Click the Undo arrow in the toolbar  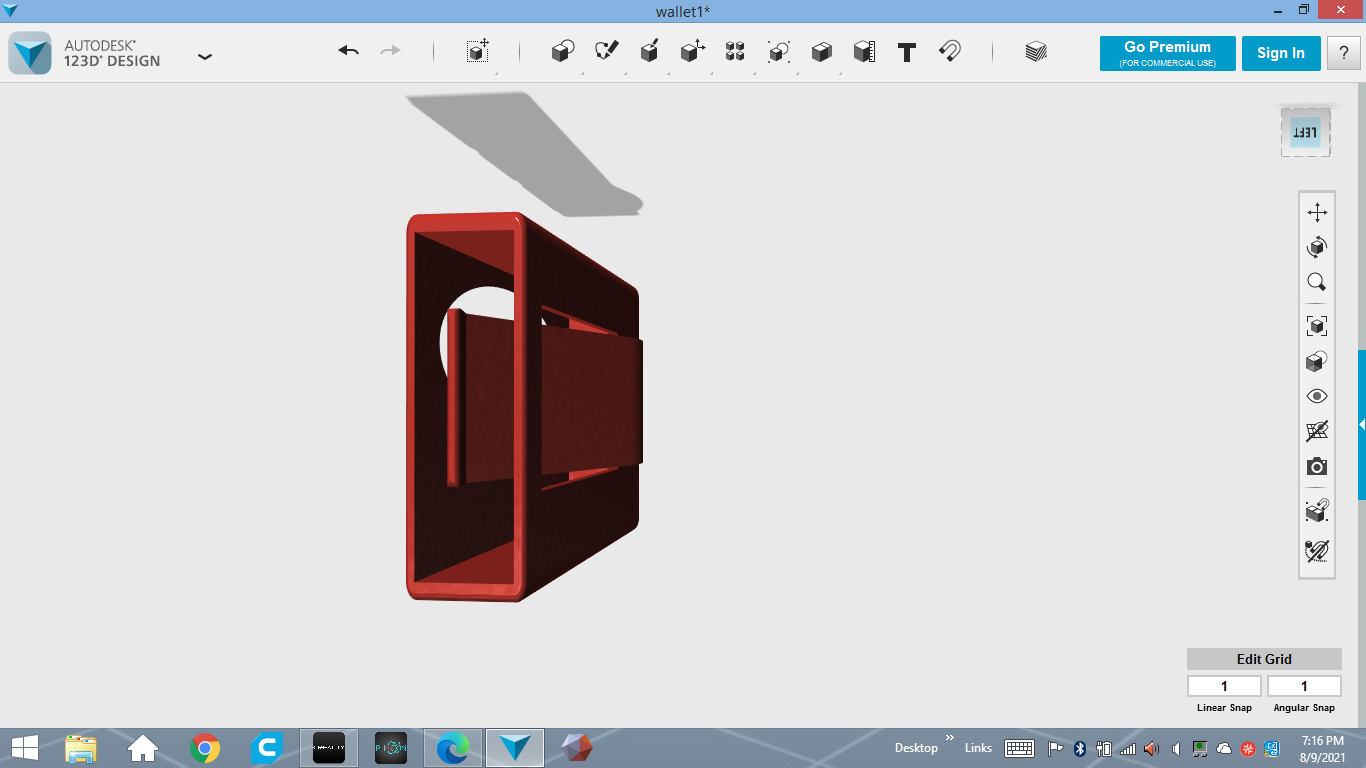(348, 52)
